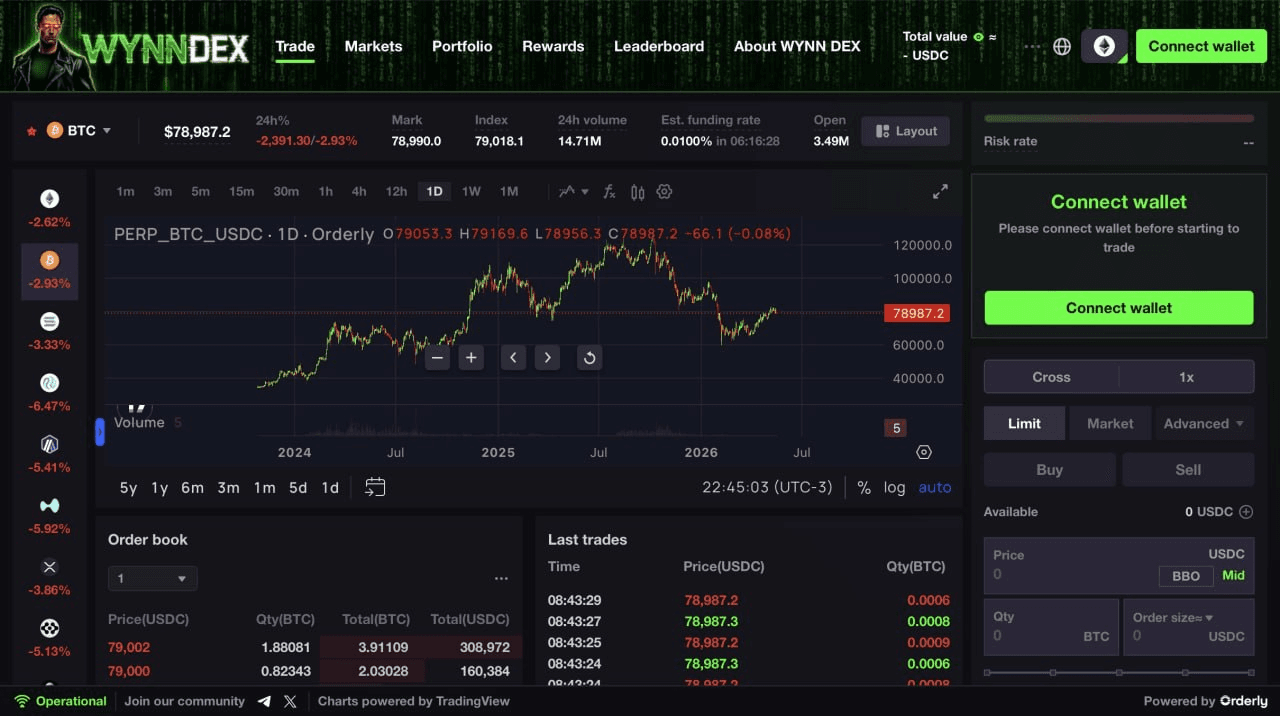Toggle the BBO price option

click(x=1185, y=576)
